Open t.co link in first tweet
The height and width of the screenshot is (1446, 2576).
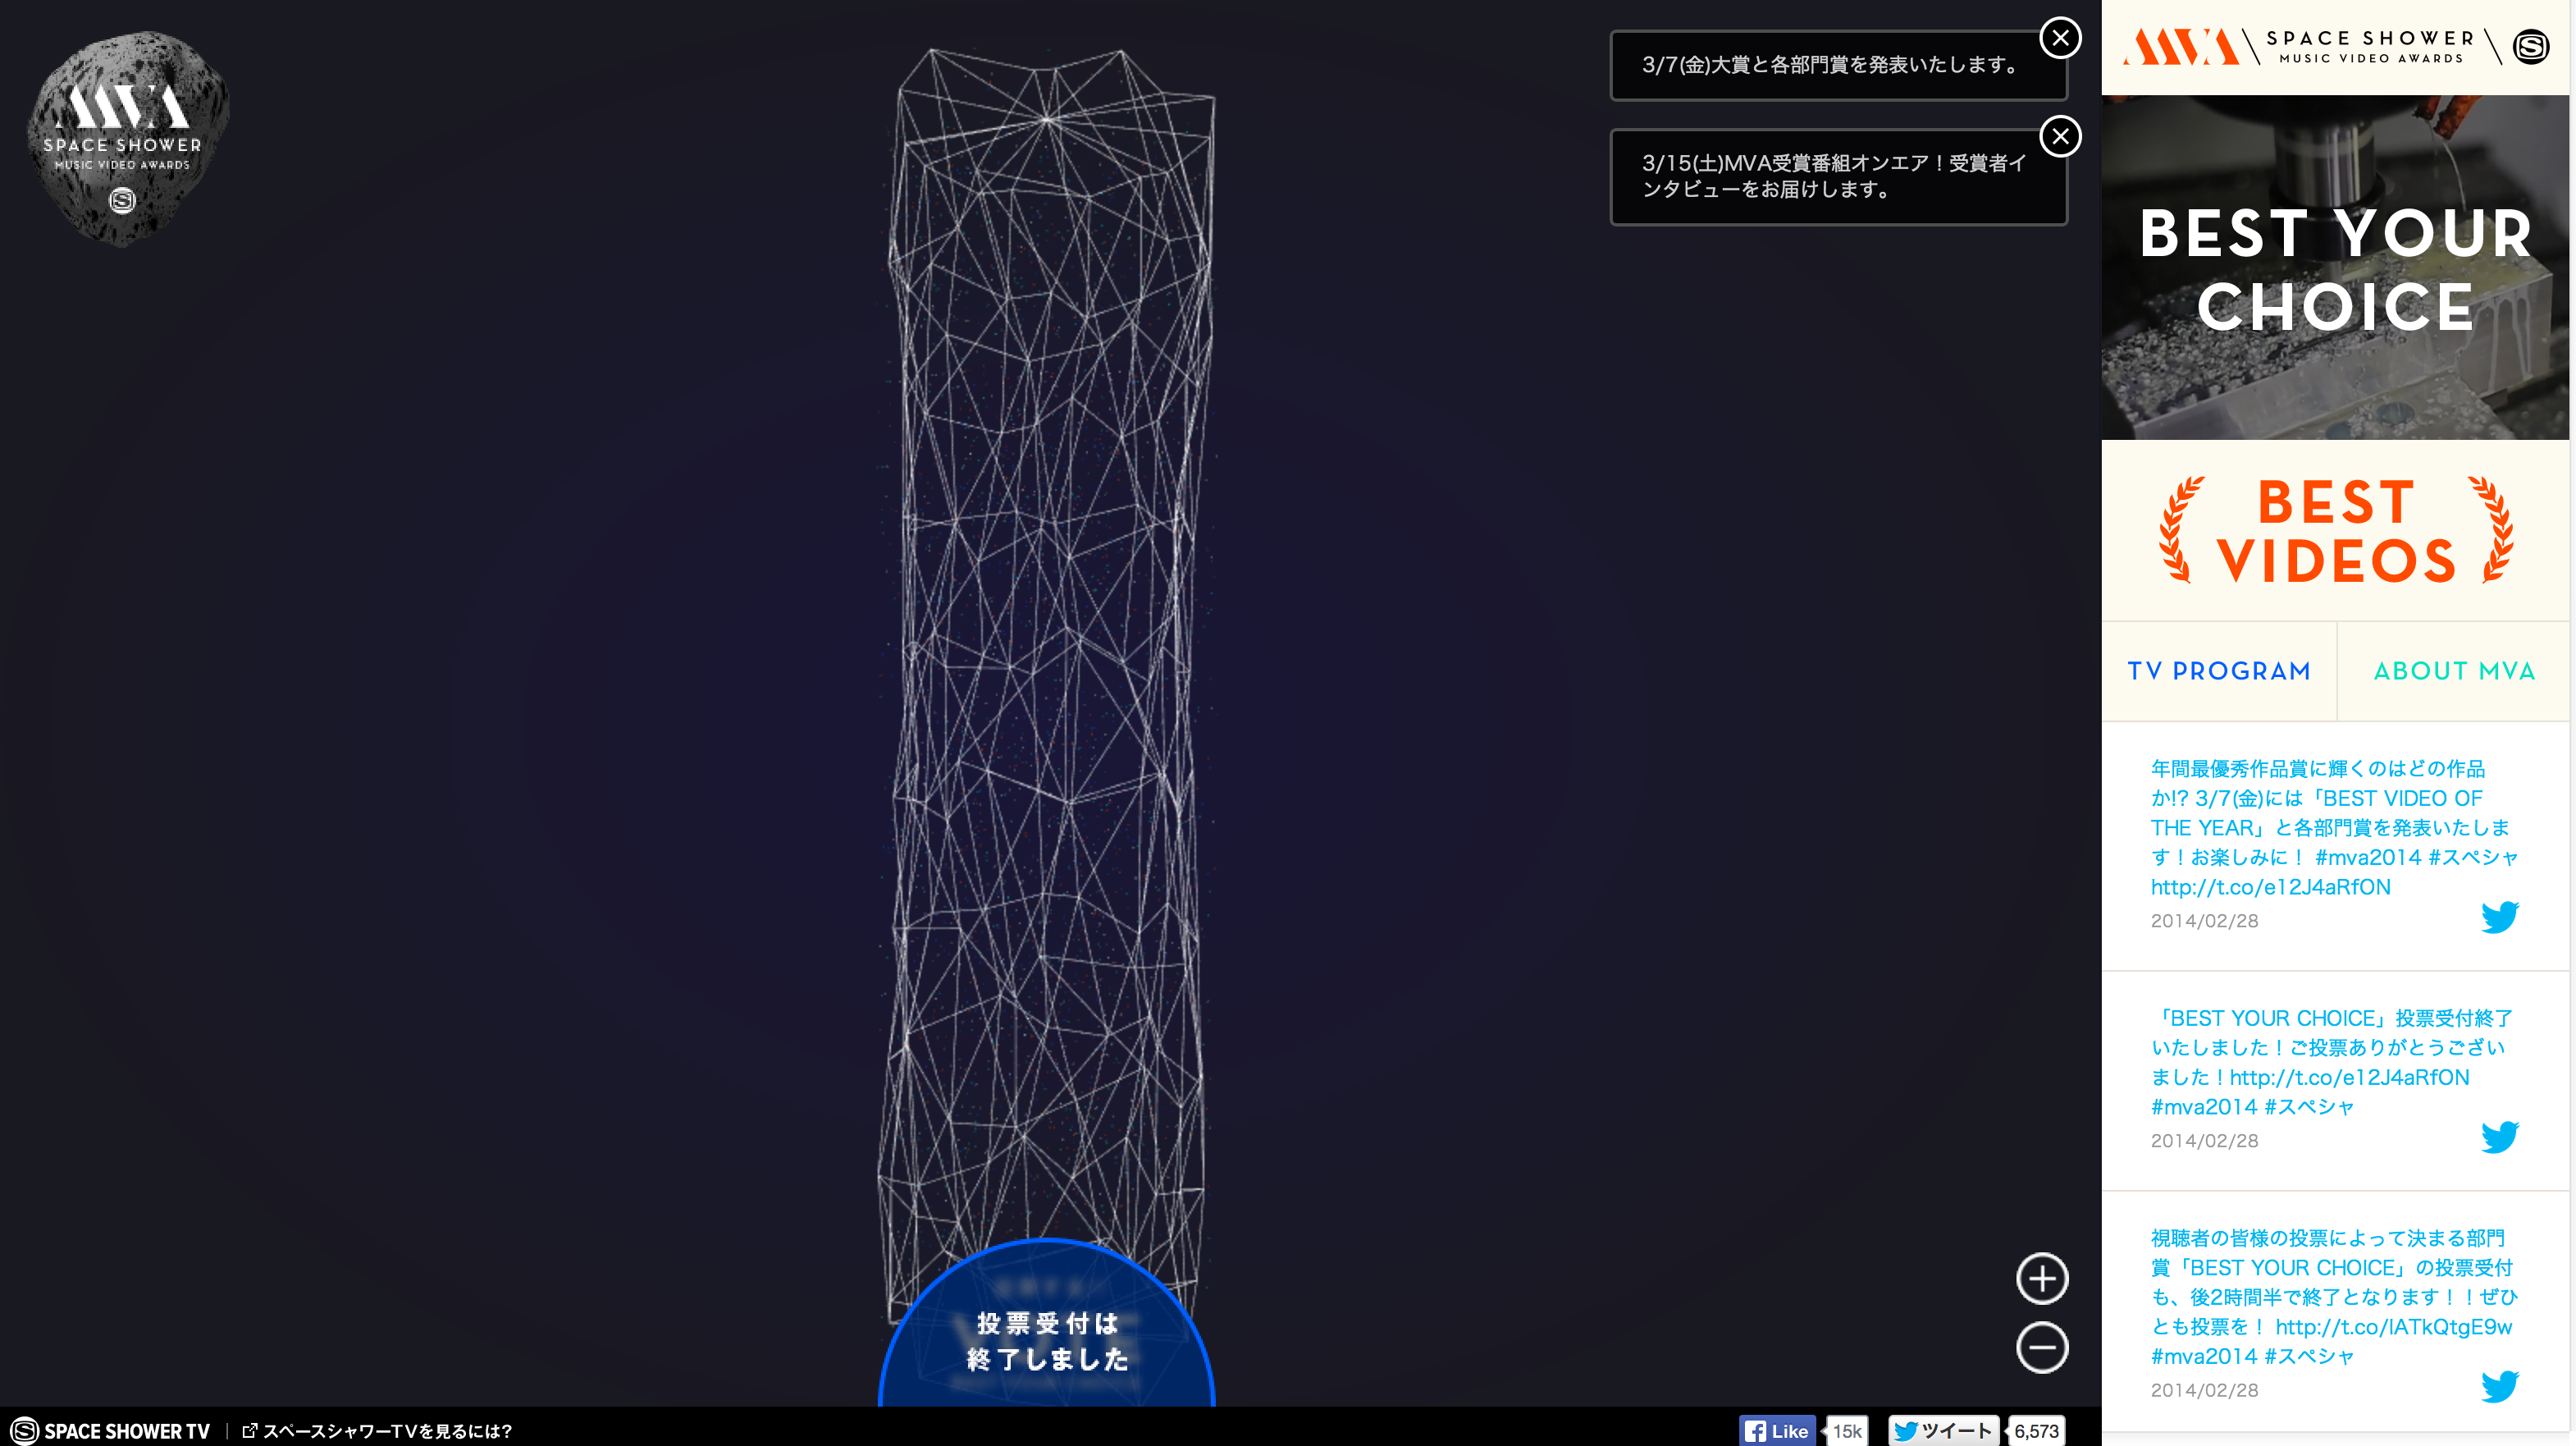pos(2270,887)
